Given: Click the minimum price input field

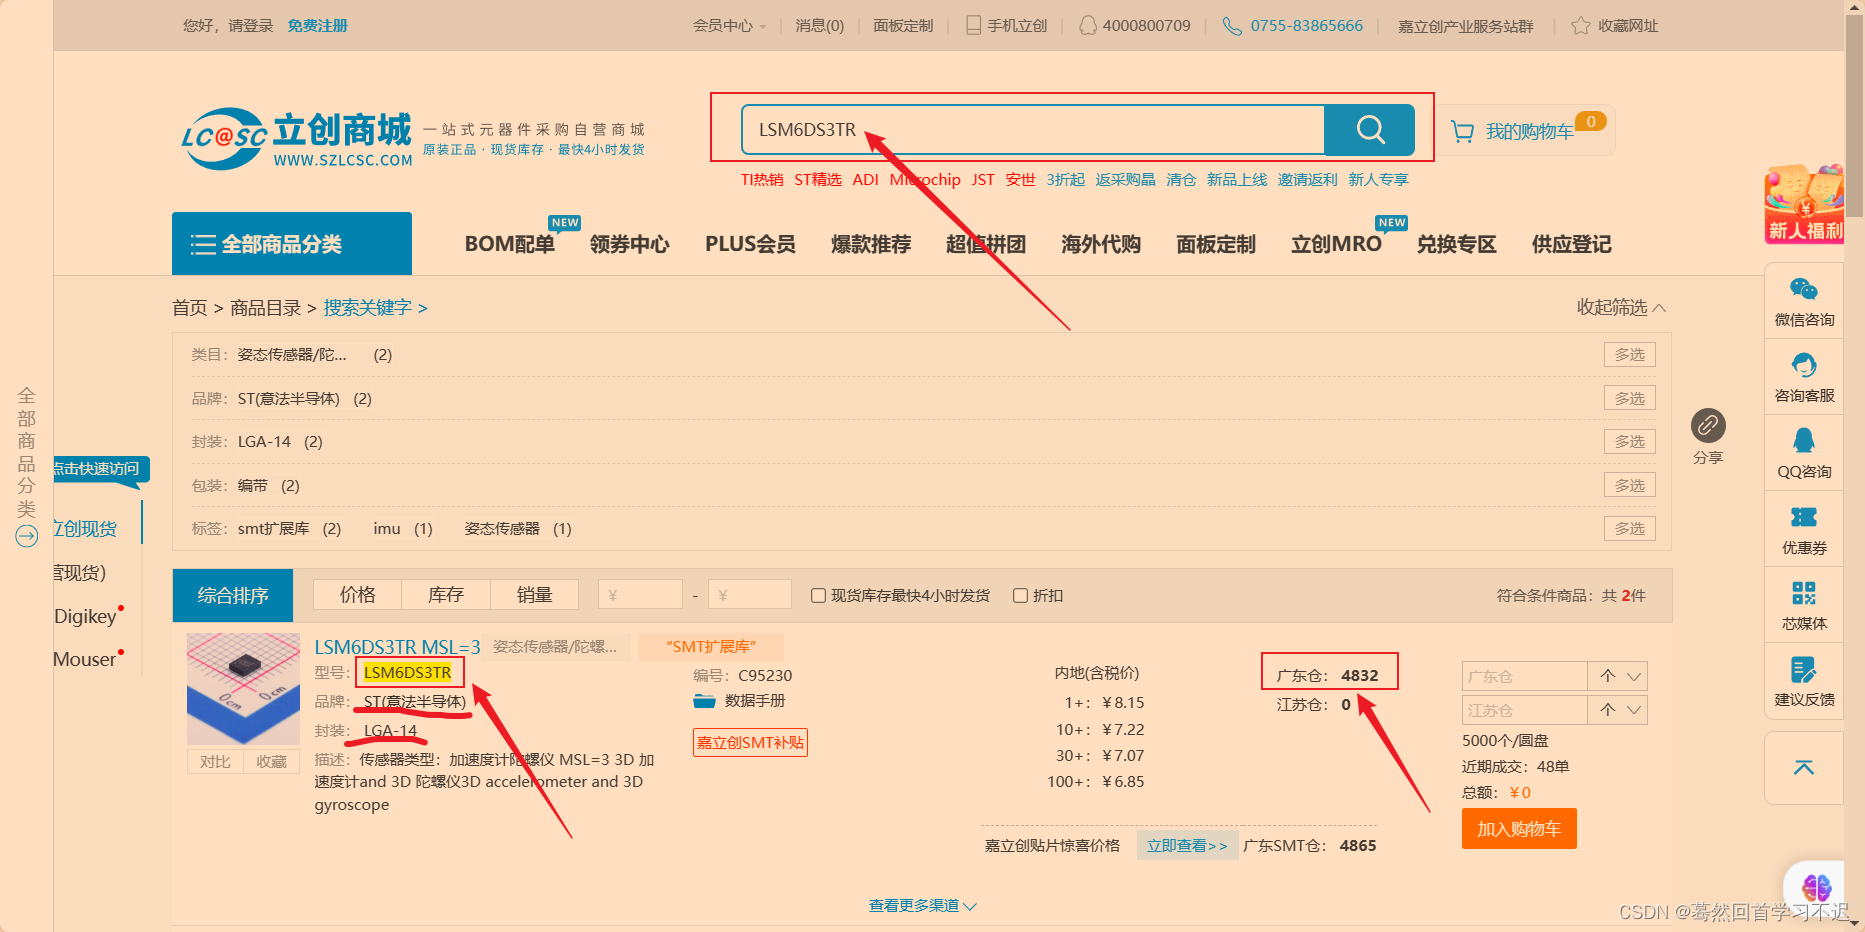Looking at the screenshot, I should tap(640, 595).
